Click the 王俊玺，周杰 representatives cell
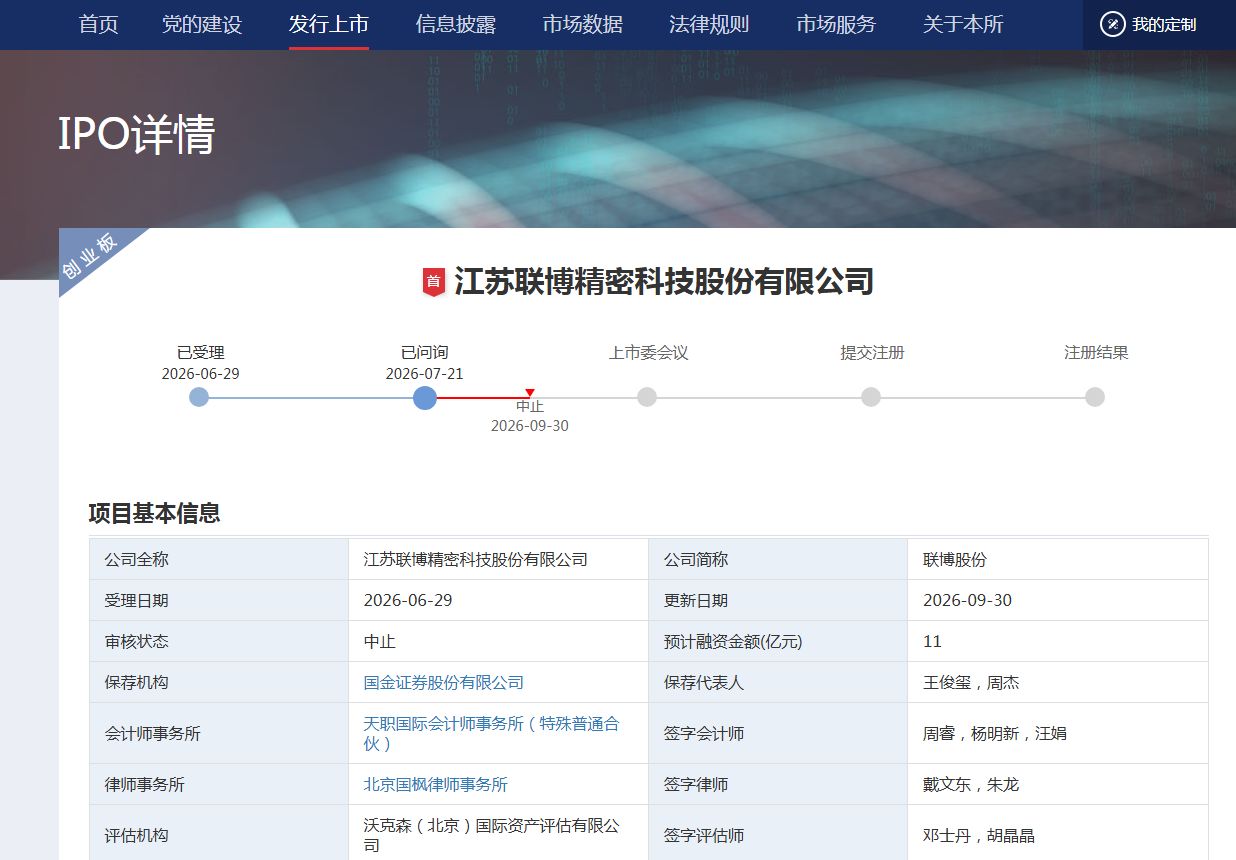Image resolution: width=1236 pixels, height=860 pixels. click(x=1058, y=683)
